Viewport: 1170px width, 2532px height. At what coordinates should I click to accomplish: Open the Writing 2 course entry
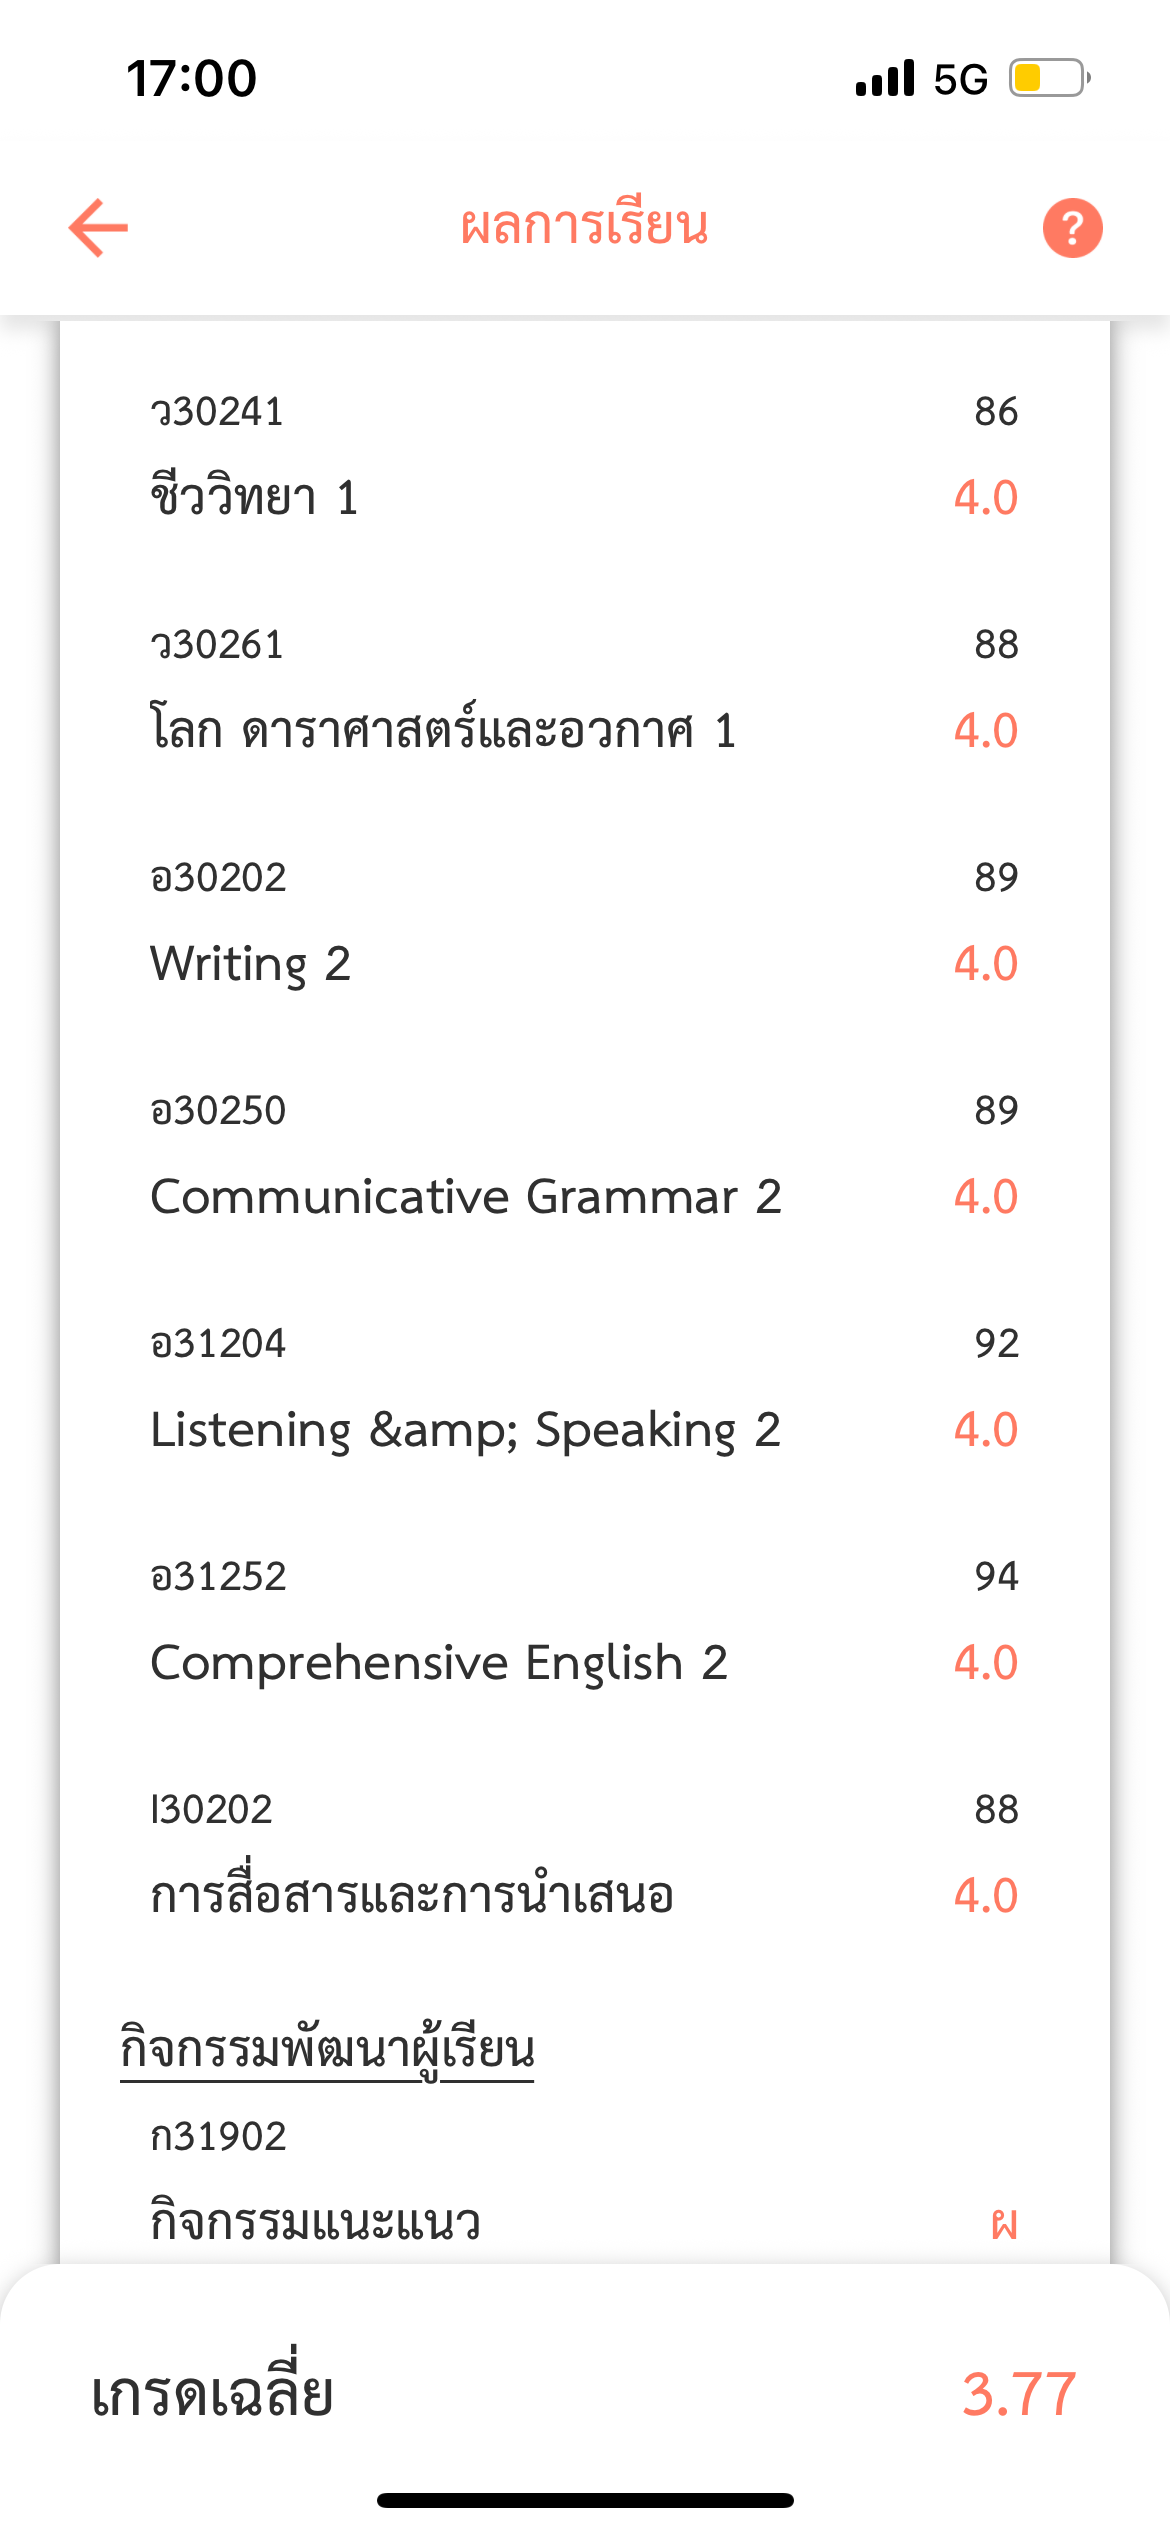(x=585, y=922)
